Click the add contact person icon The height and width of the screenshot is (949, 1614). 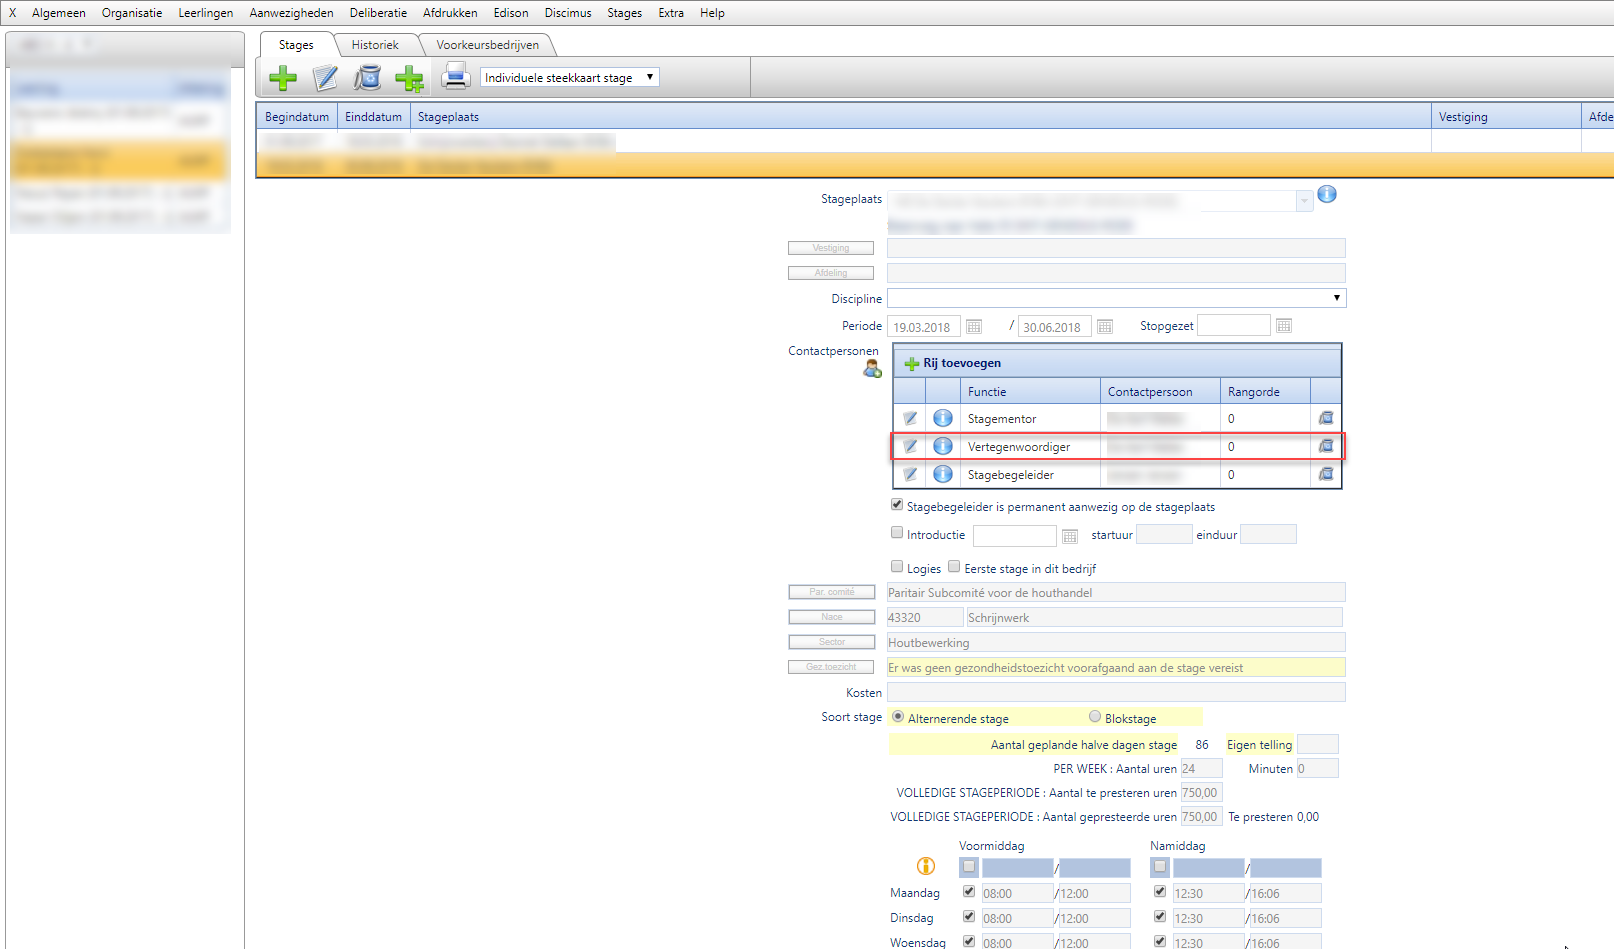(872, 370)
